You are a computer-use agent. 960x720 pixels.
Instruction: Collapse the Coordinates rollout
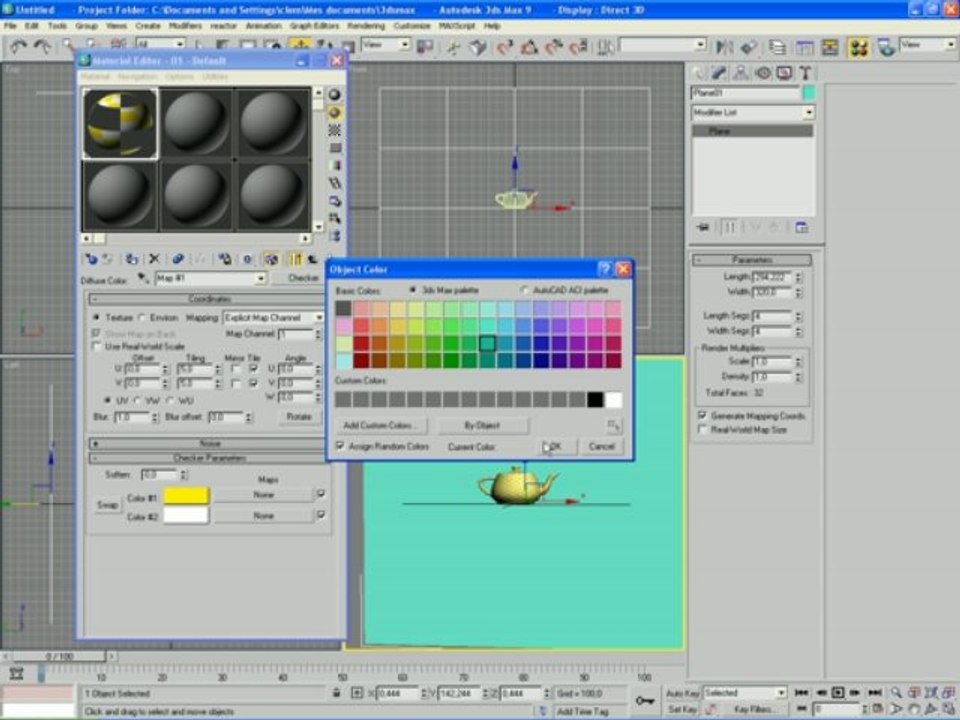210,299
